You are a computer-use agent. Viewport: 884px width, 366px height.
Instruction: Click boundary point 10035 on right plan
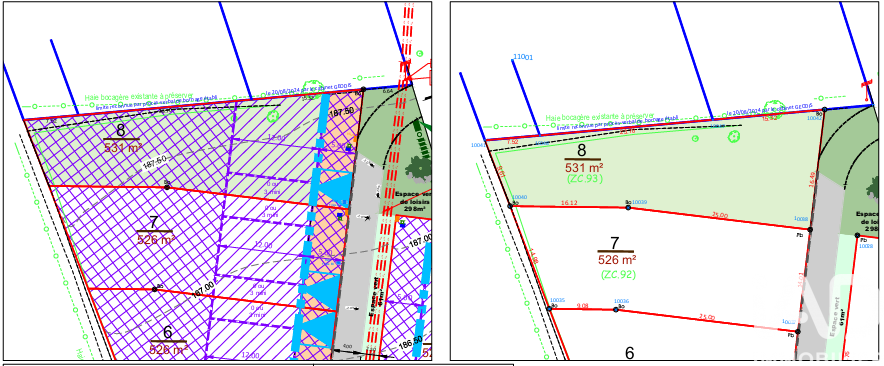tap(549, 308)
